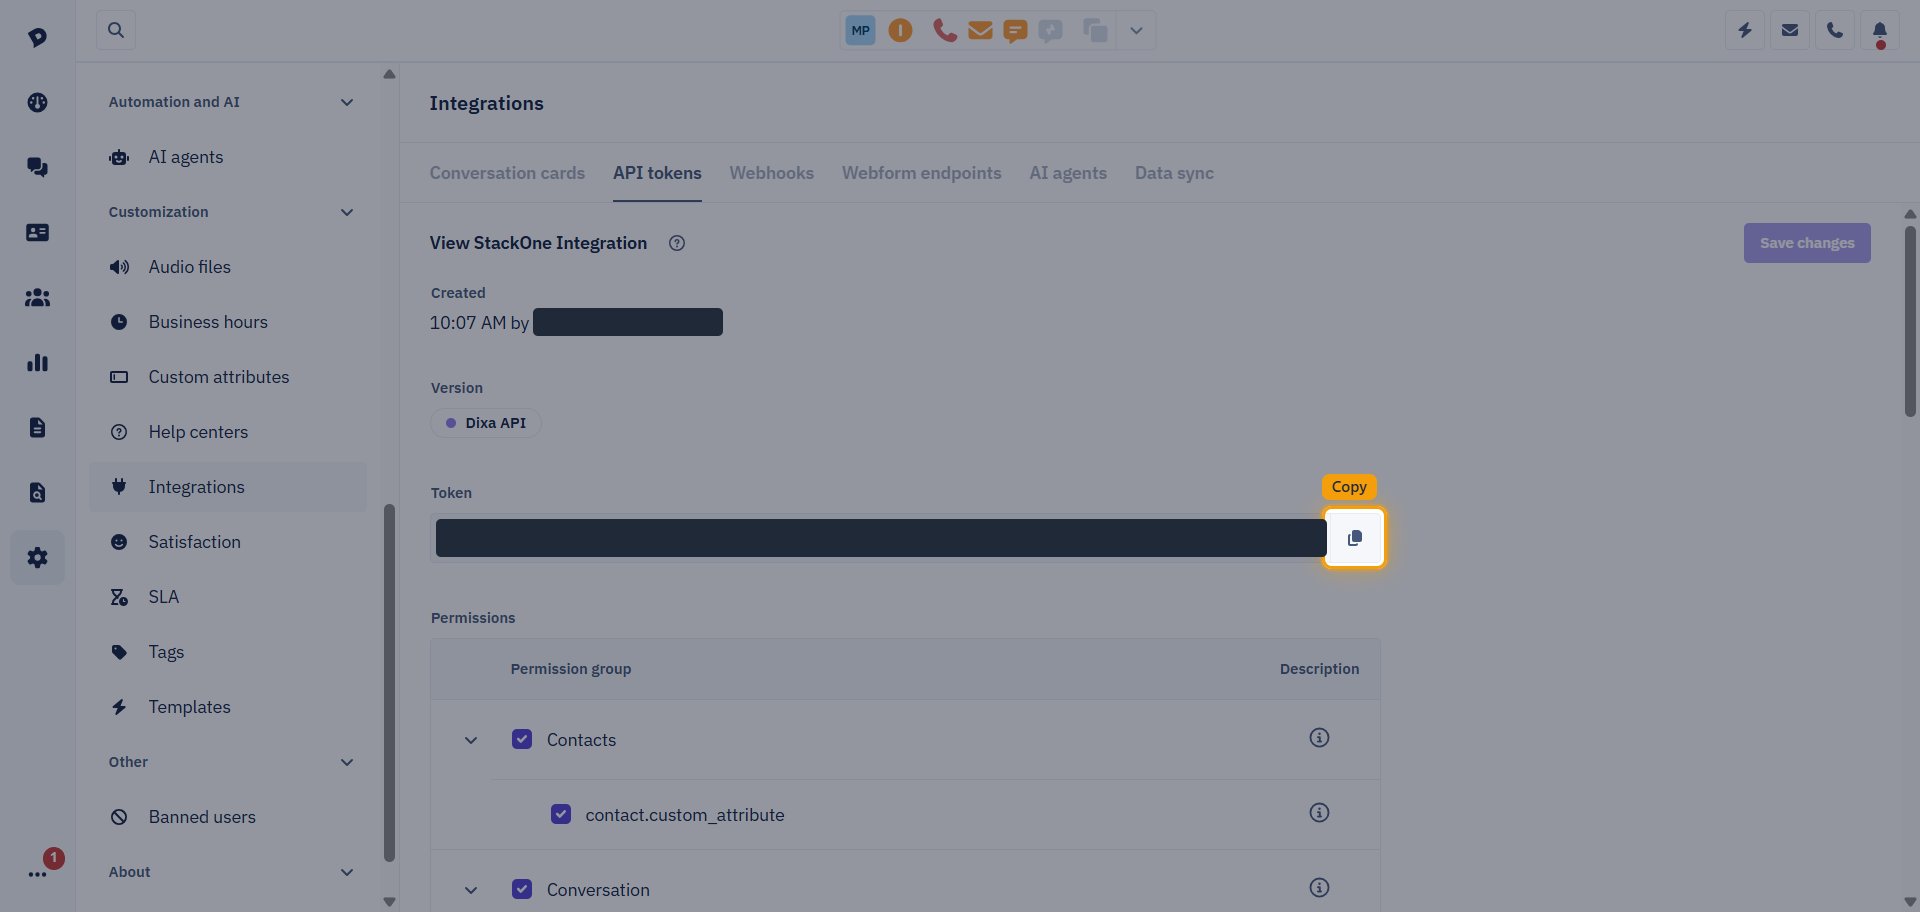Collapse the Customization section

[347, 212]
